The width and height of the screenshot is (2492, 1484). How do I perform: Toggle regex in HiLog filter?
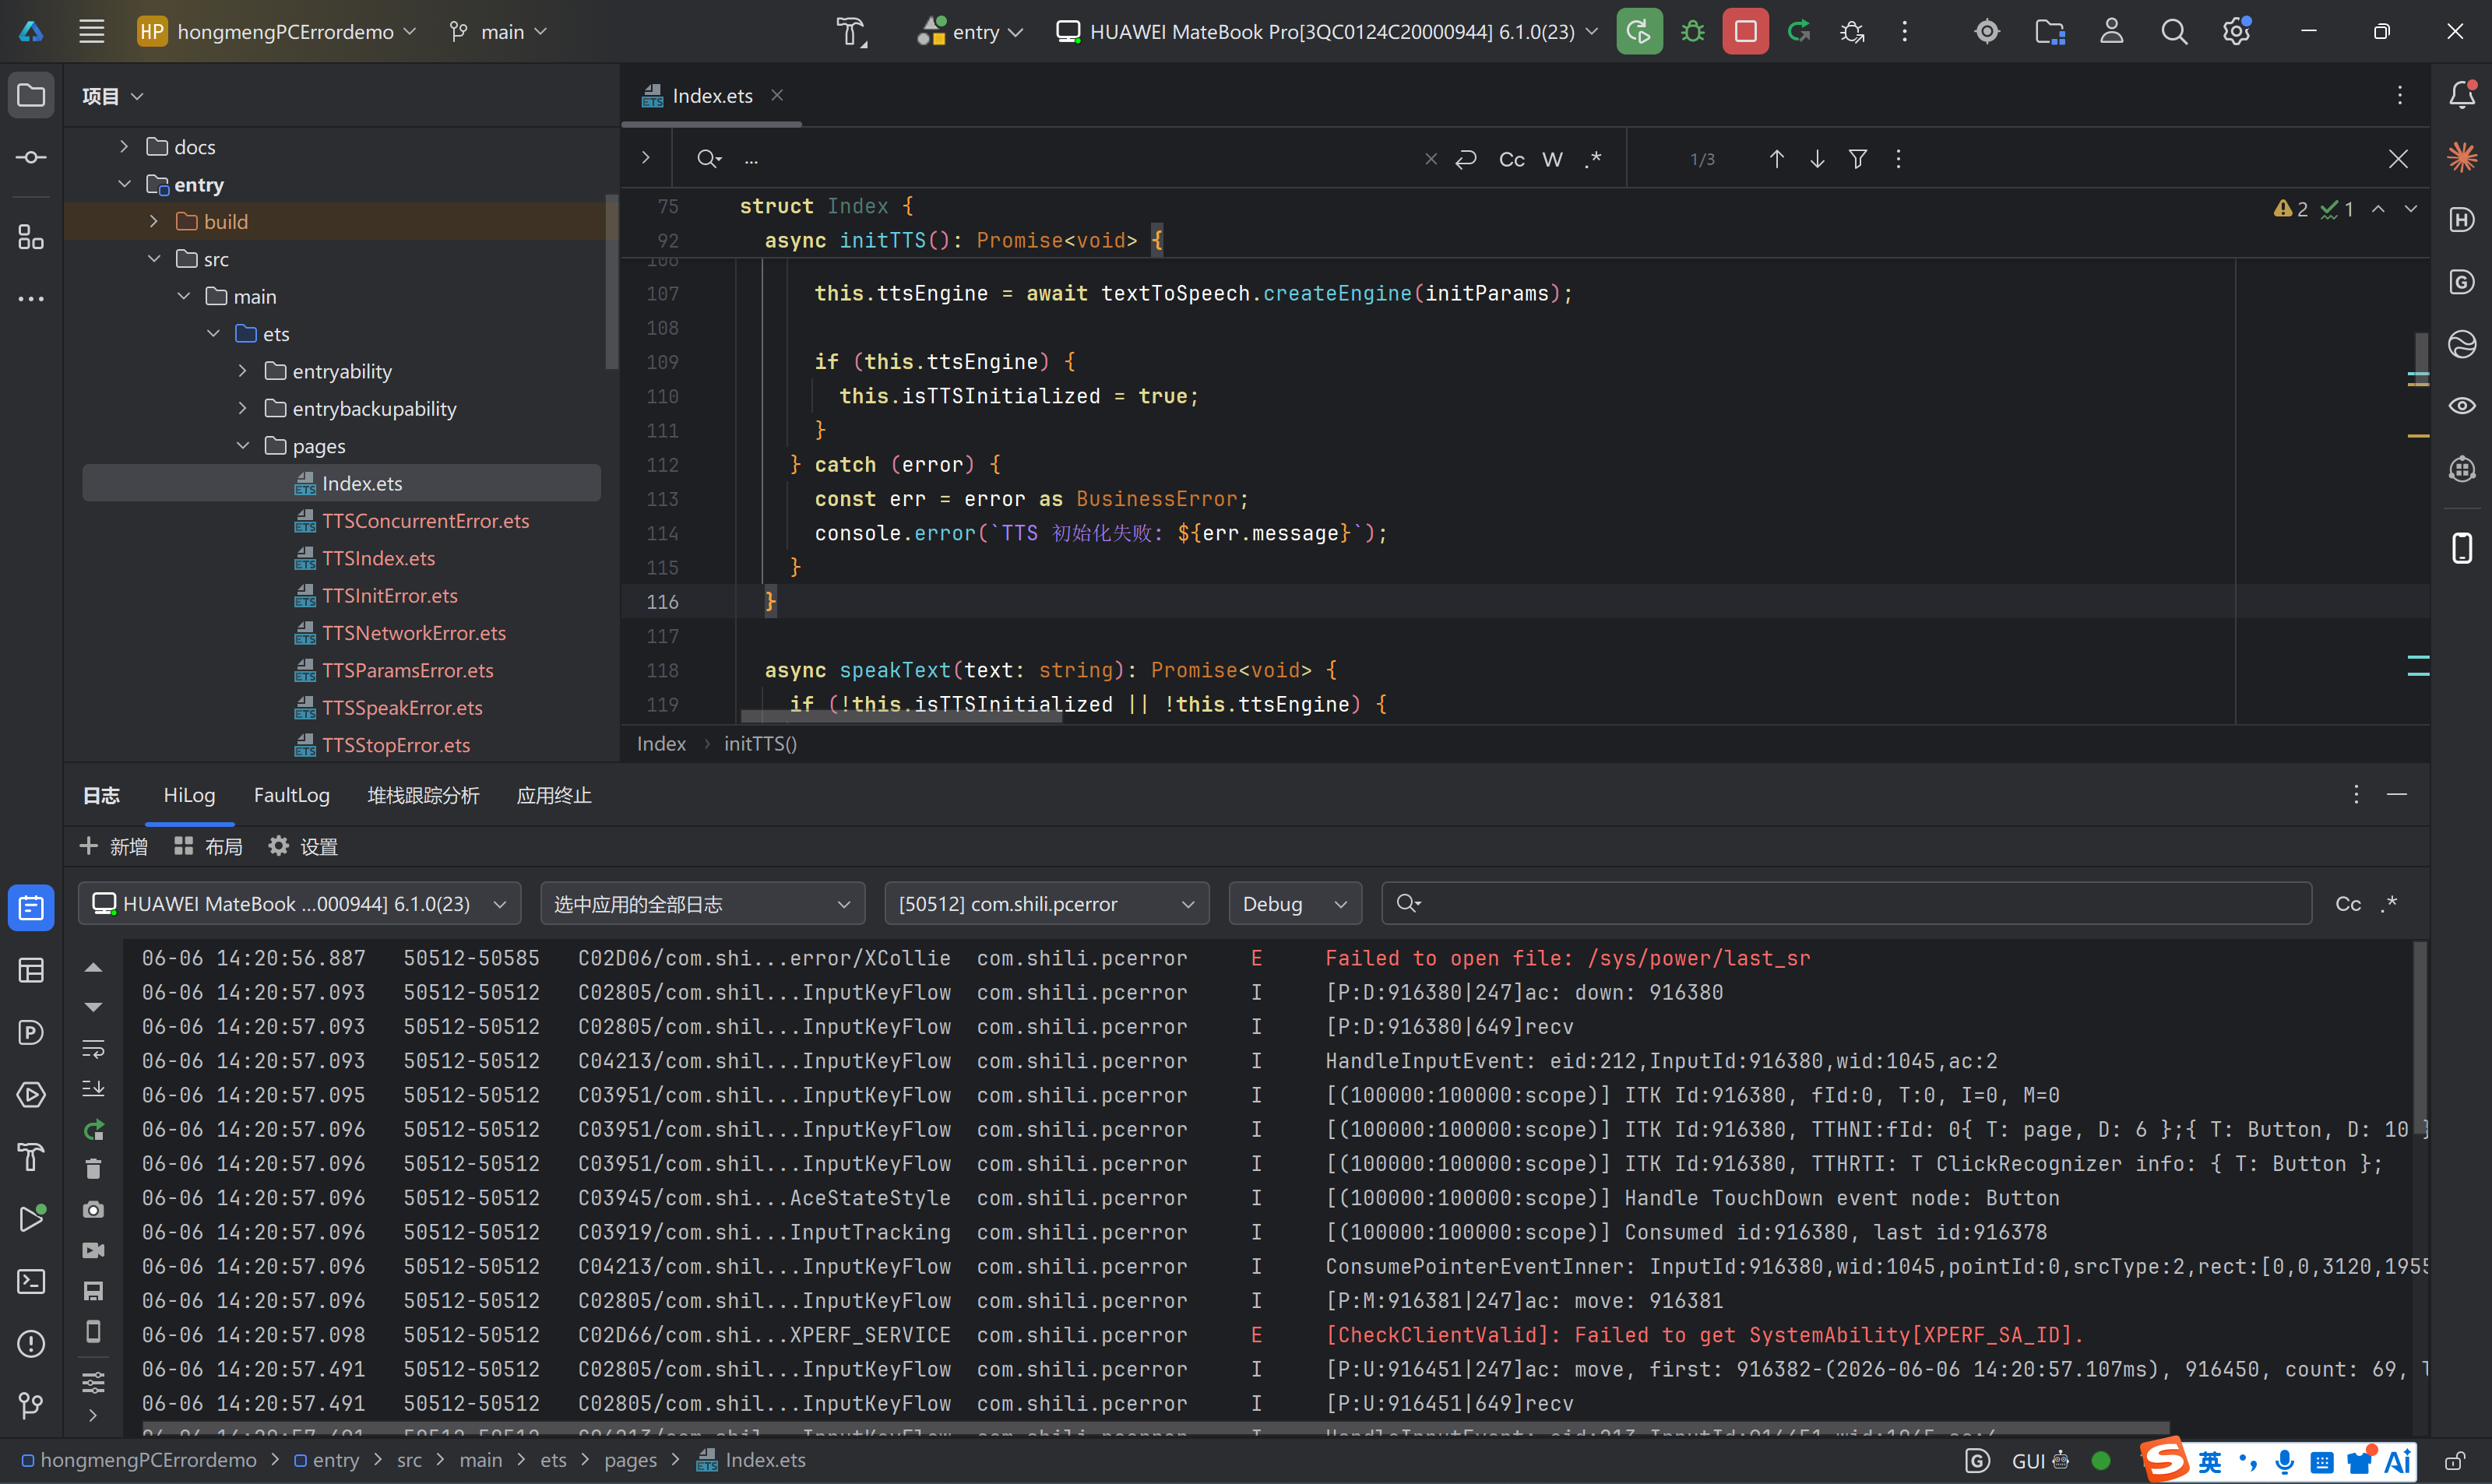(2389, 904)
